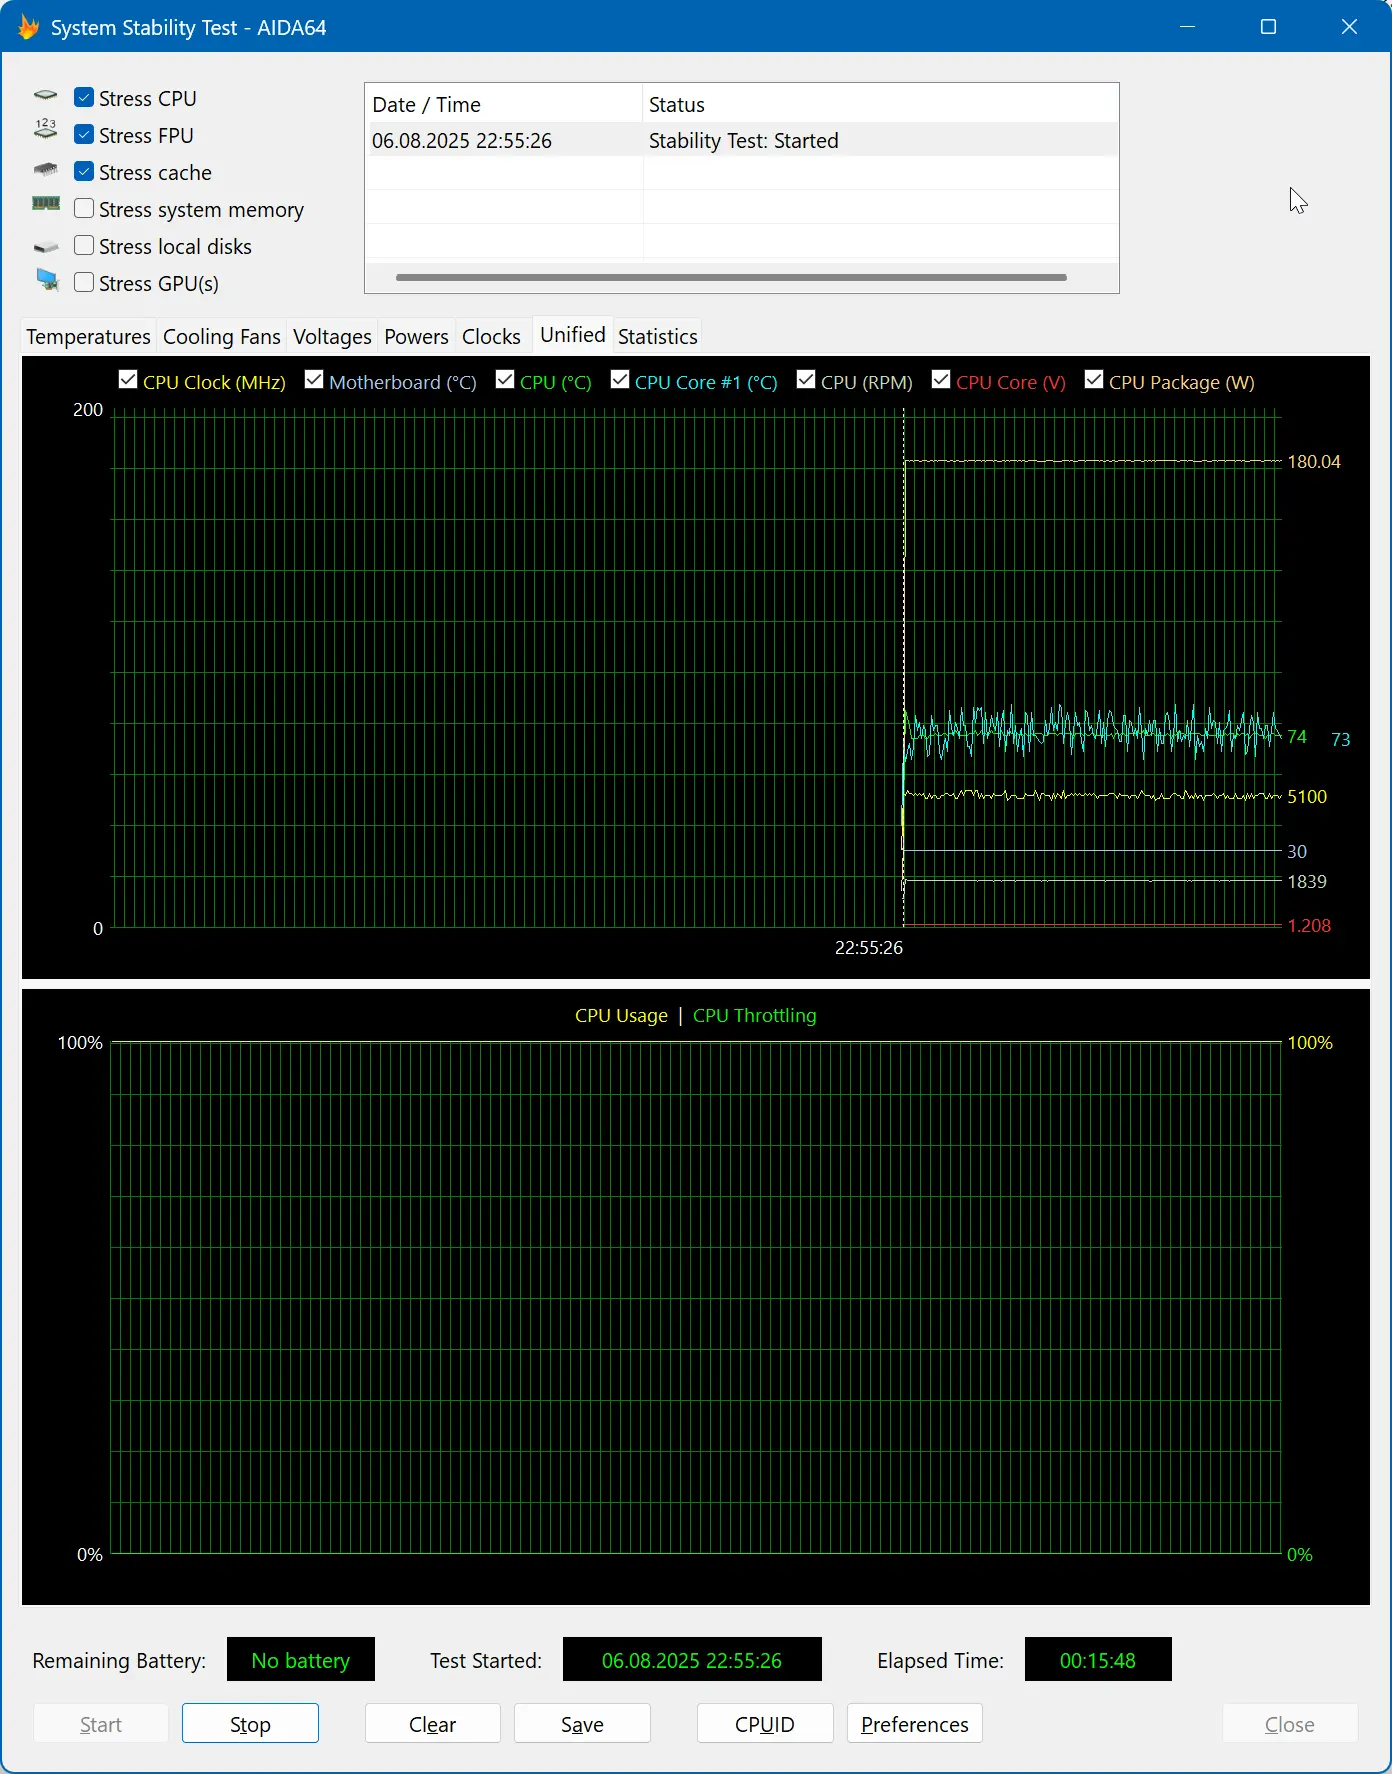Screen dimensions: 1392x1774
Task: Click the No battery indicator
Action: coord(301,1660)
